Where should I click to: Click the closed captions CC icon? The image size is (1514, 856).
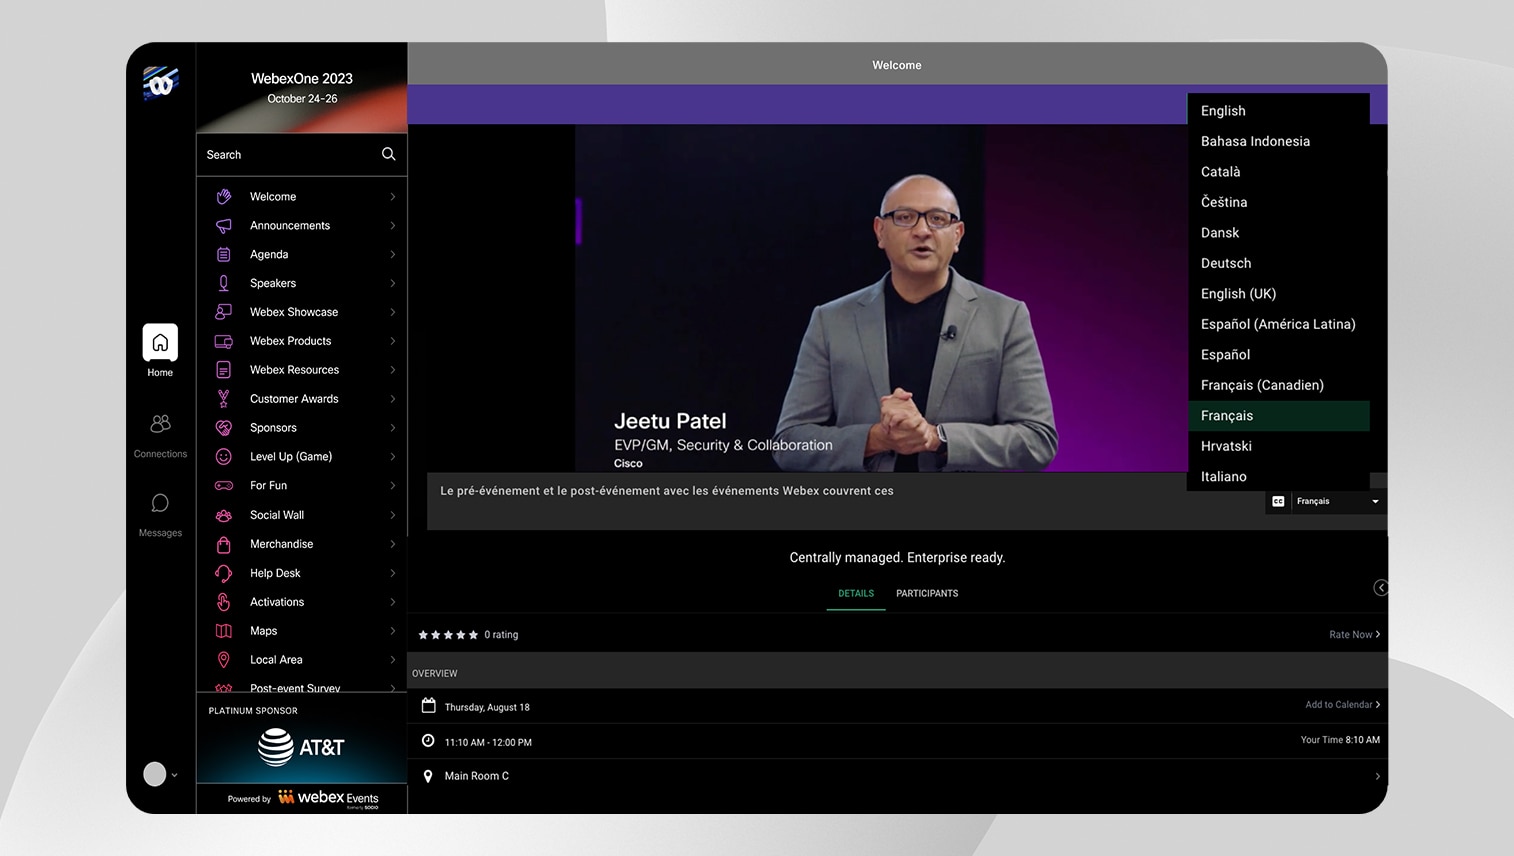(1278, 501)
